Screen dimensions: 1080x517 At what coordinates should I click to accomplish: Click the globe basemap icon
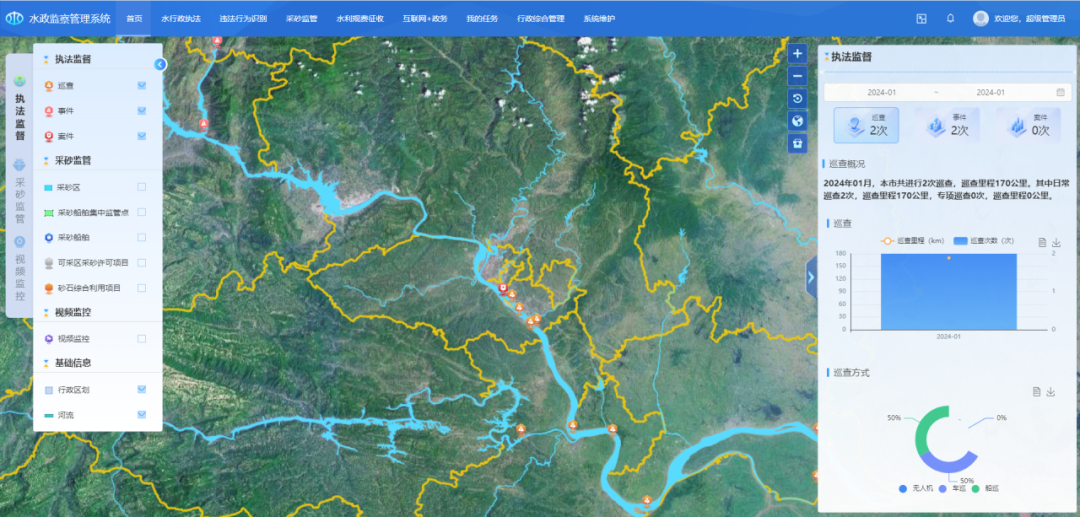(797, 120)
